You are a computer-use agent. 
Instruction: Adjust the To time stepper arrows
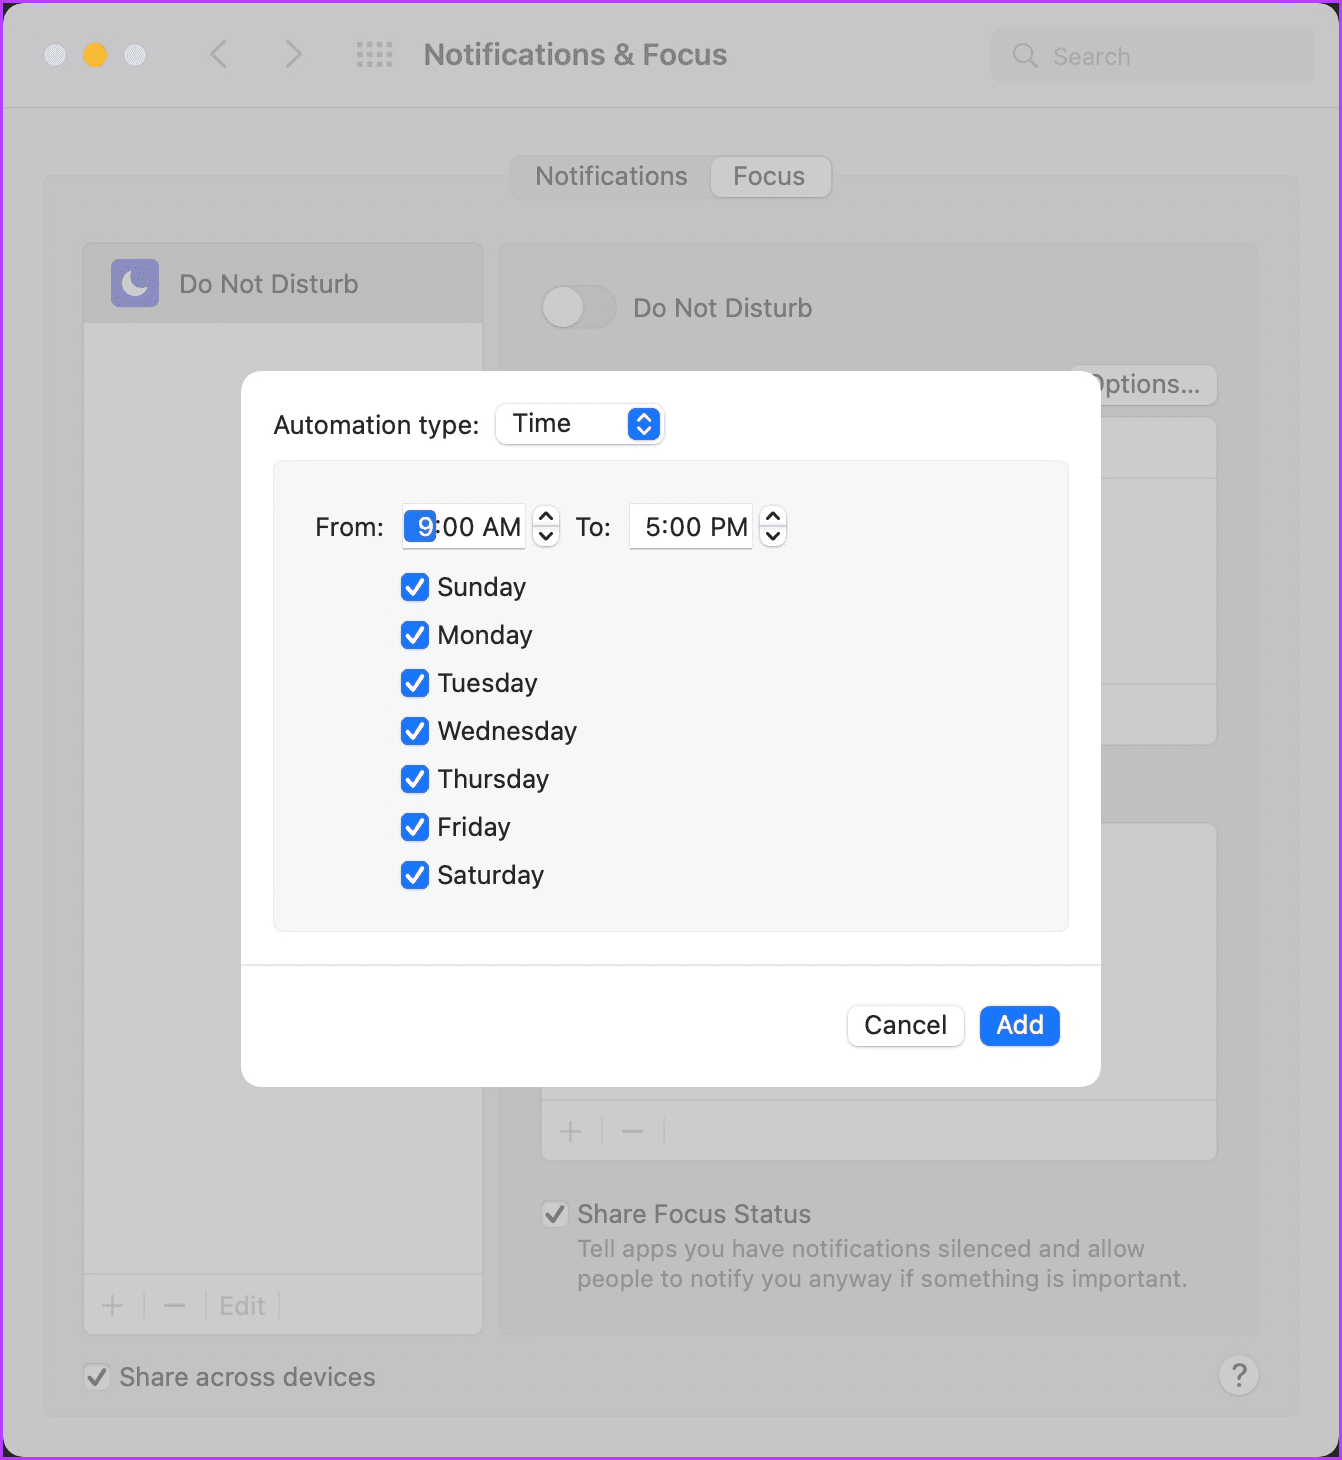[x=773, y=526]
